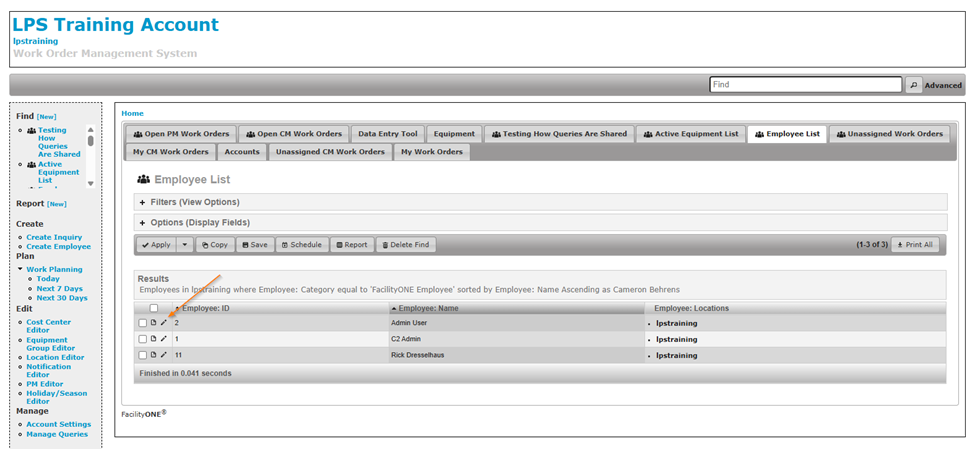975x449 pixels.
Task: Click the Report button in the toolbar
Action: [351, 244]
